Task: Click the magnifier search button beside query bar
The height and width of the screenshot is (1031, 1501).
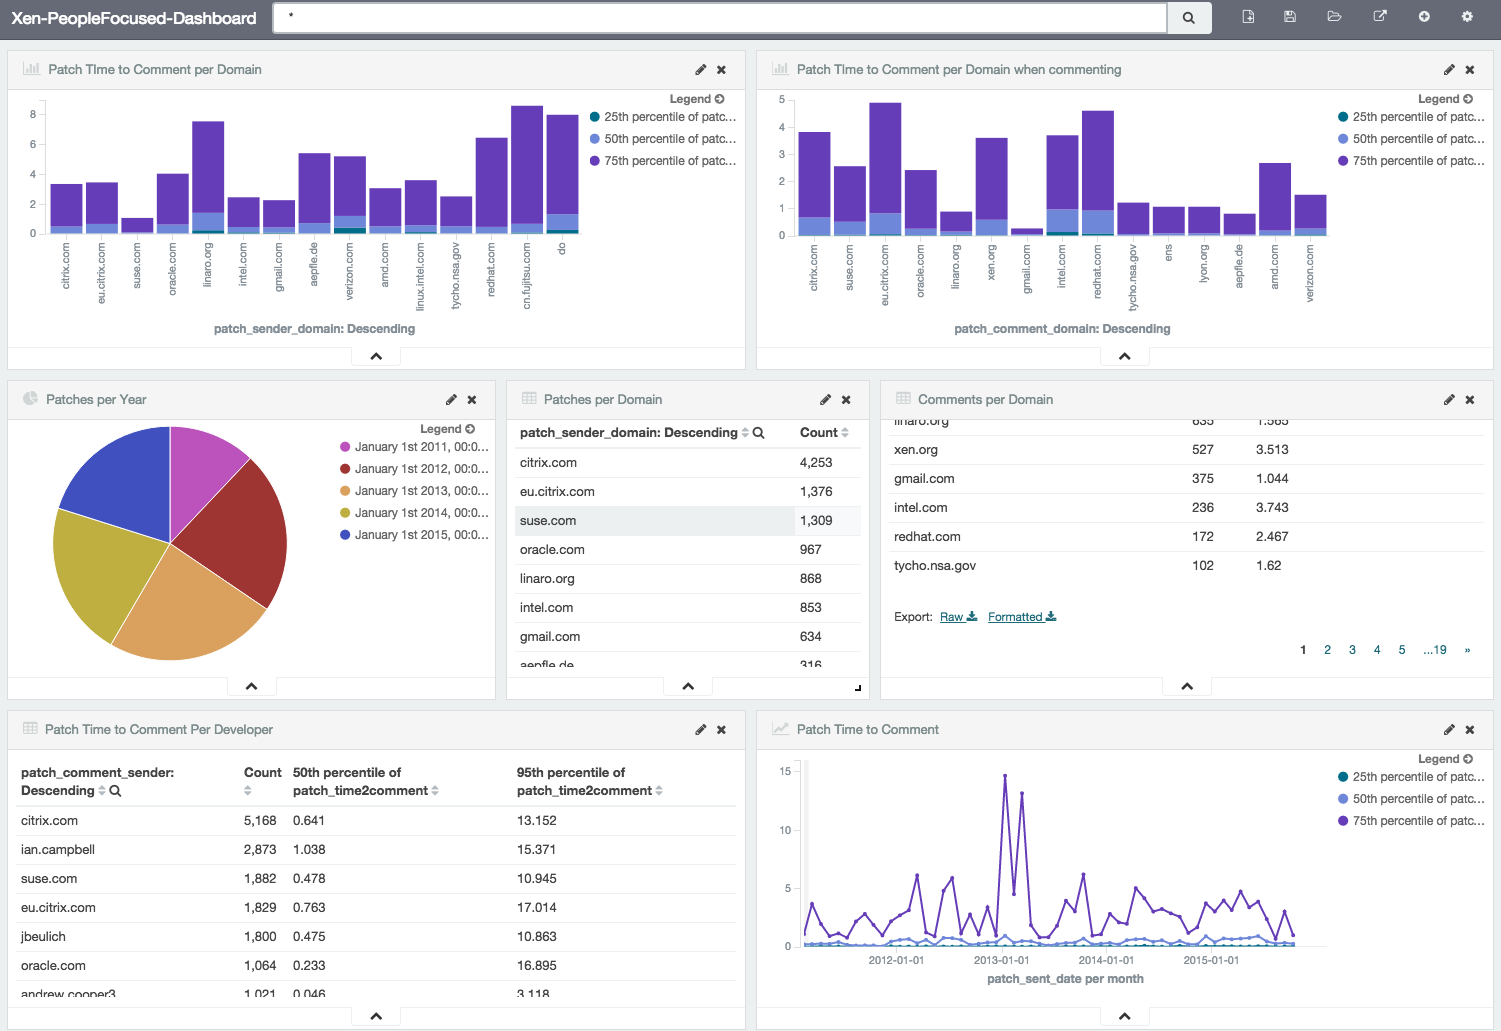Action: pyautogui.click(x=1189, y=18)
